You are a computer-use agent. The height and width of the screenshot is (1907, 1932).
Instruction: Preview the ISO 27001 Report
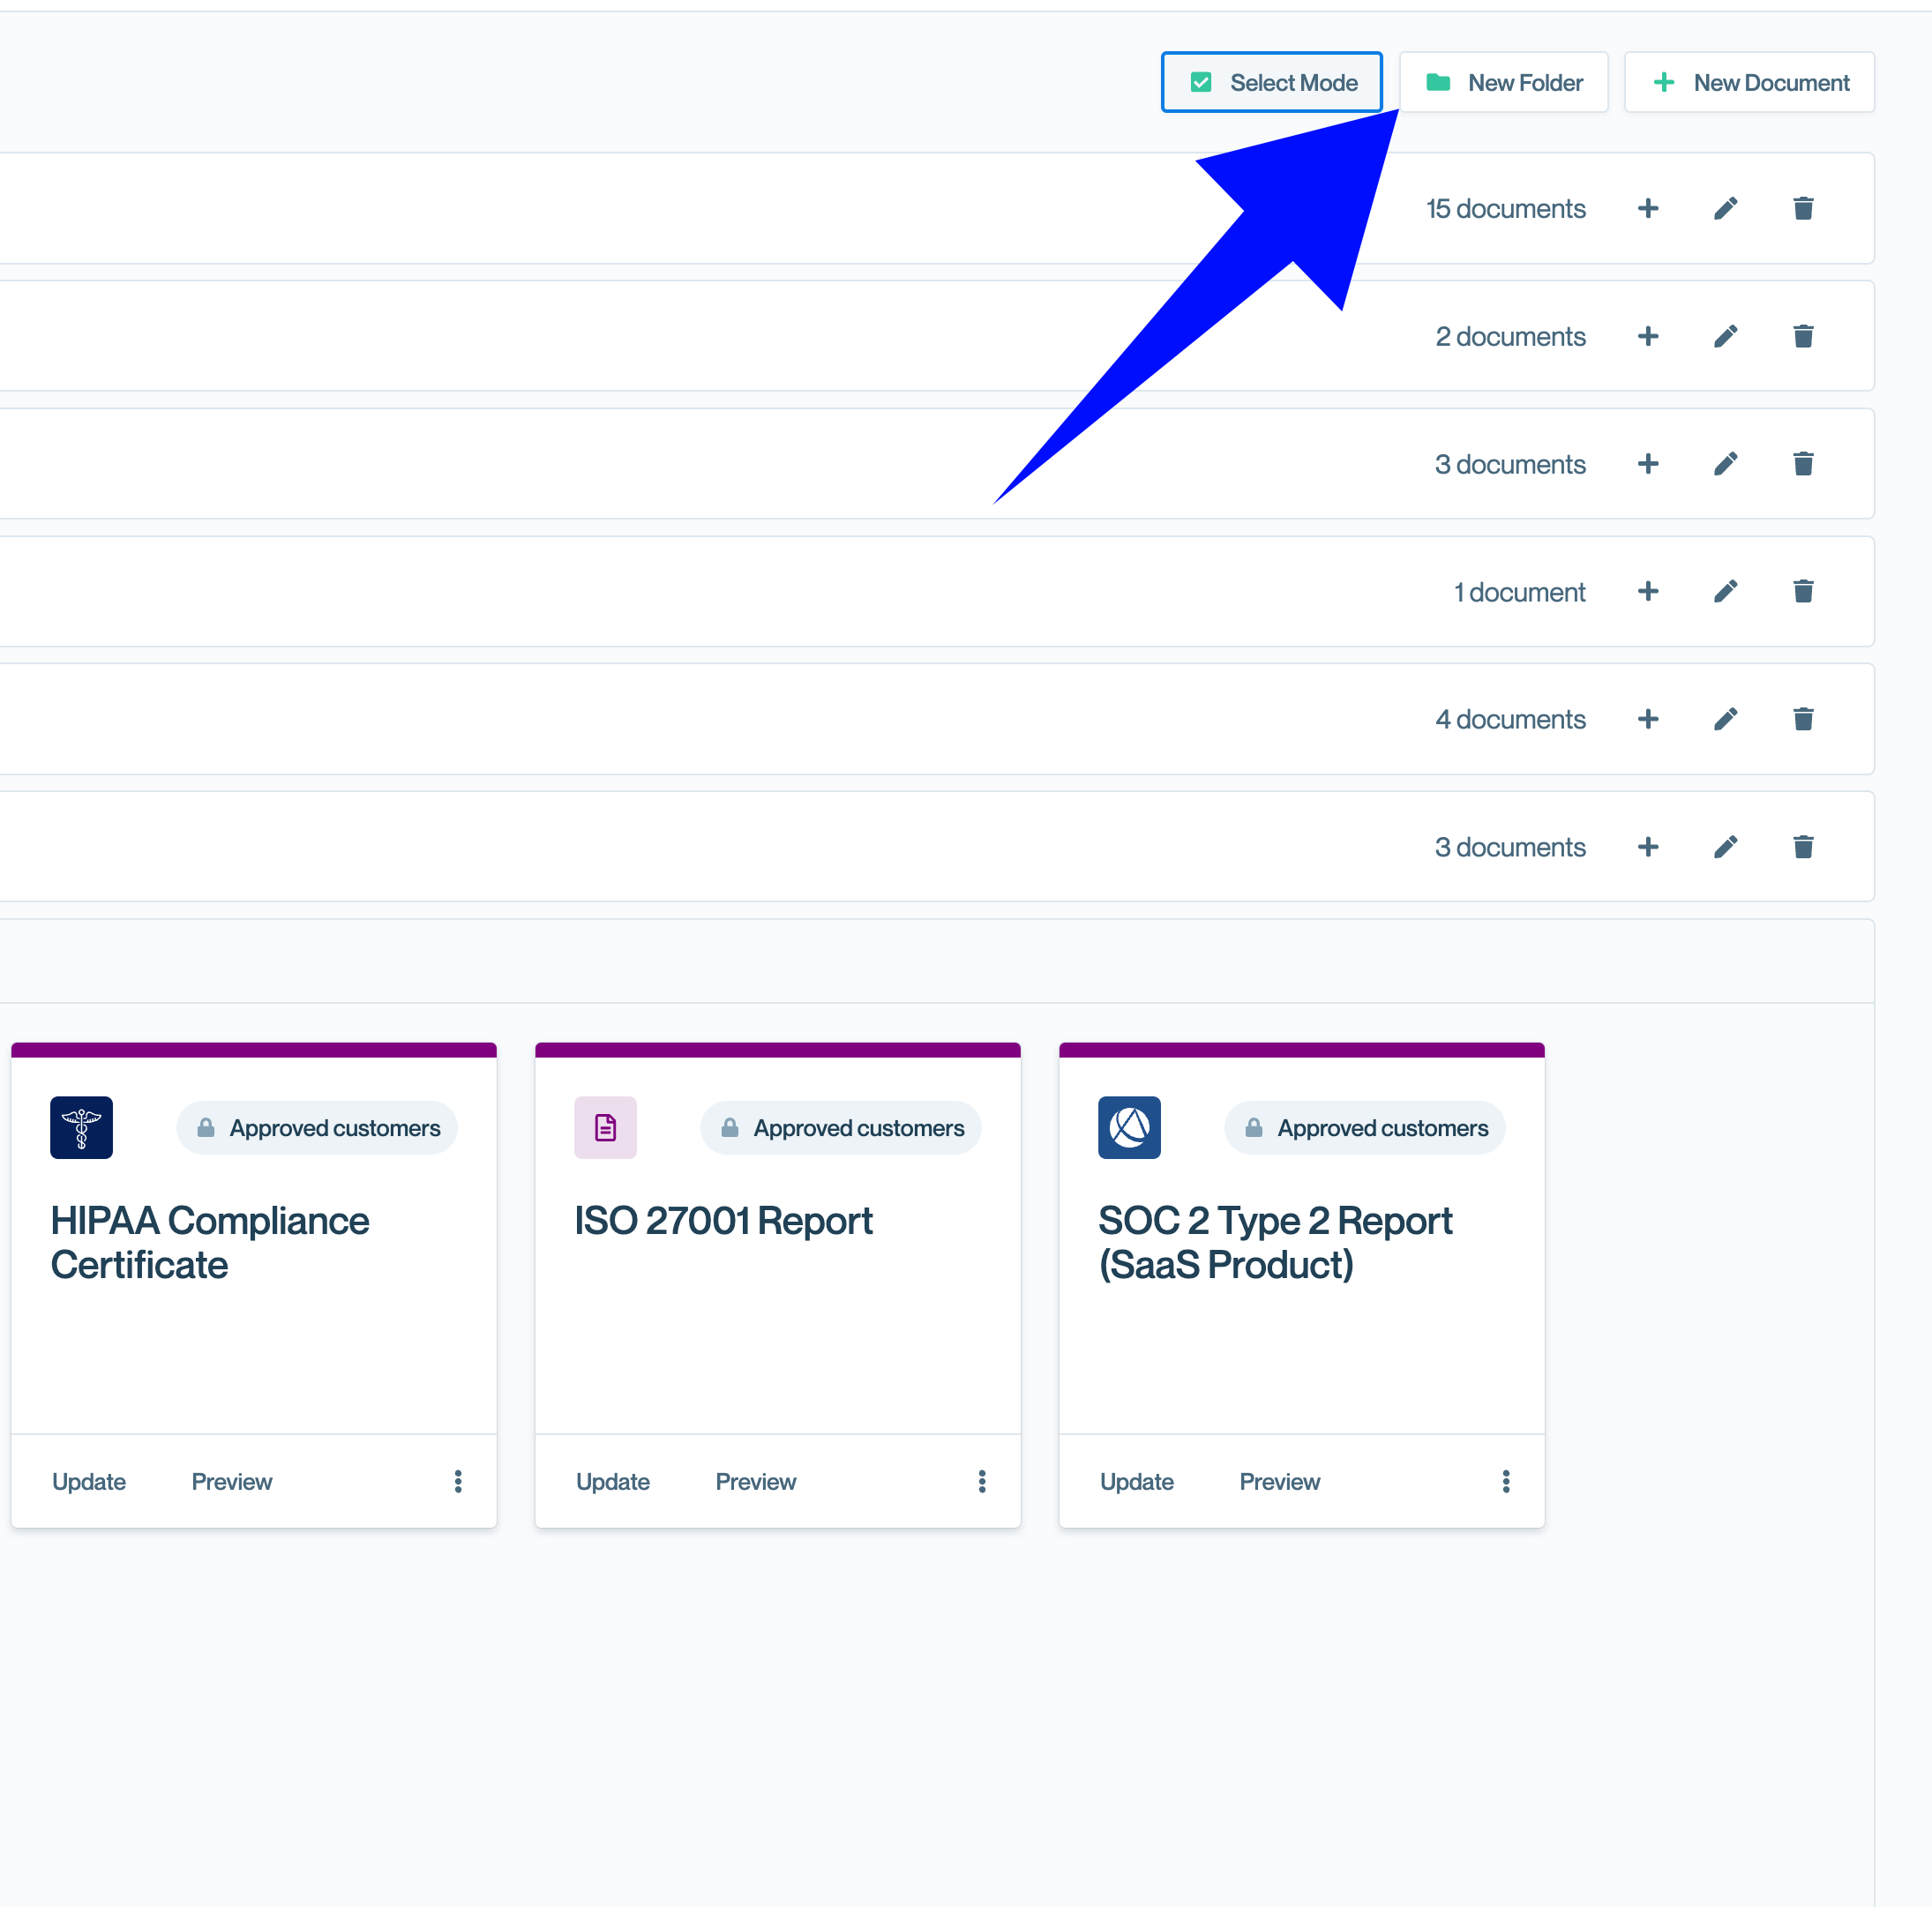click(x=755, y=1481)
